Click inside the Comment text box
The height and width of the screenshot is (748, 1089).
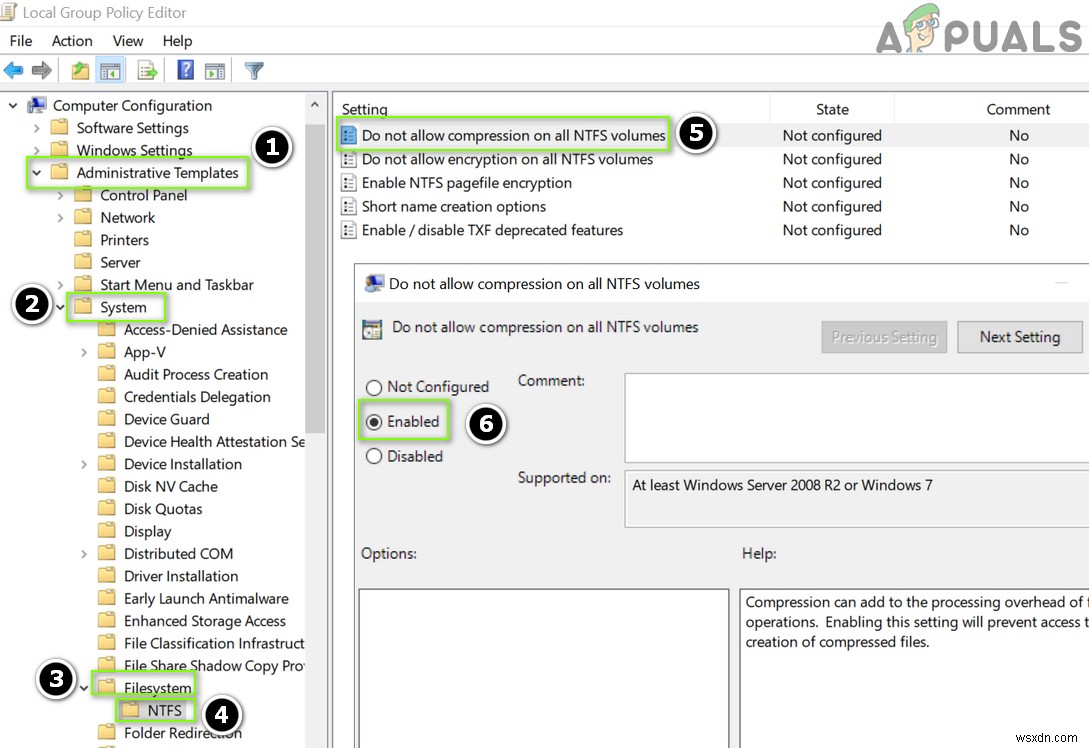coord(856,418)
